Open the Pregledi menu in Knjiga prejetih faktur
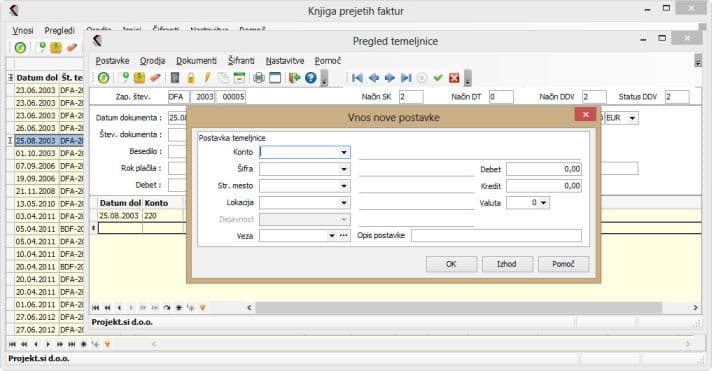The height and width of the screenshot is (371, 712). [x=59, y=30]
